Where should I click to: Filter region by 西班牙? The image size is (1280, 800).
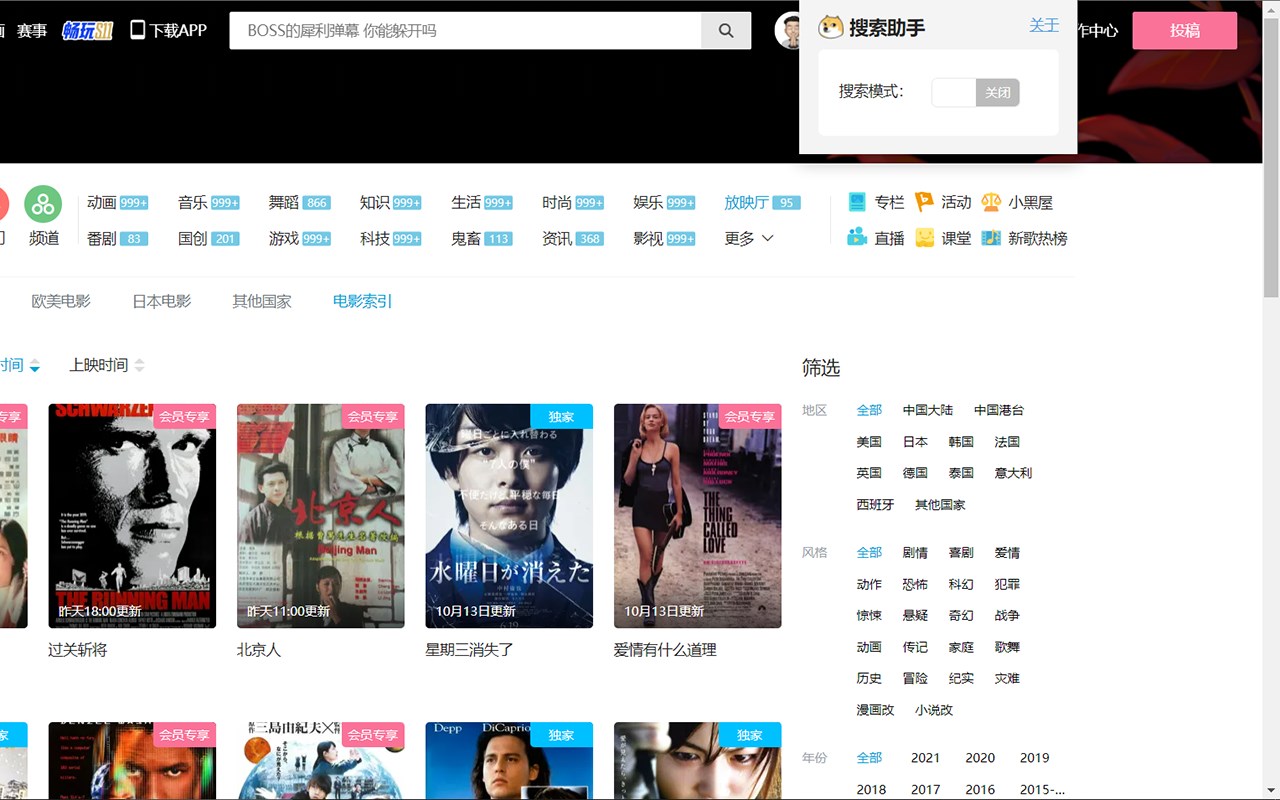point(875,505)
